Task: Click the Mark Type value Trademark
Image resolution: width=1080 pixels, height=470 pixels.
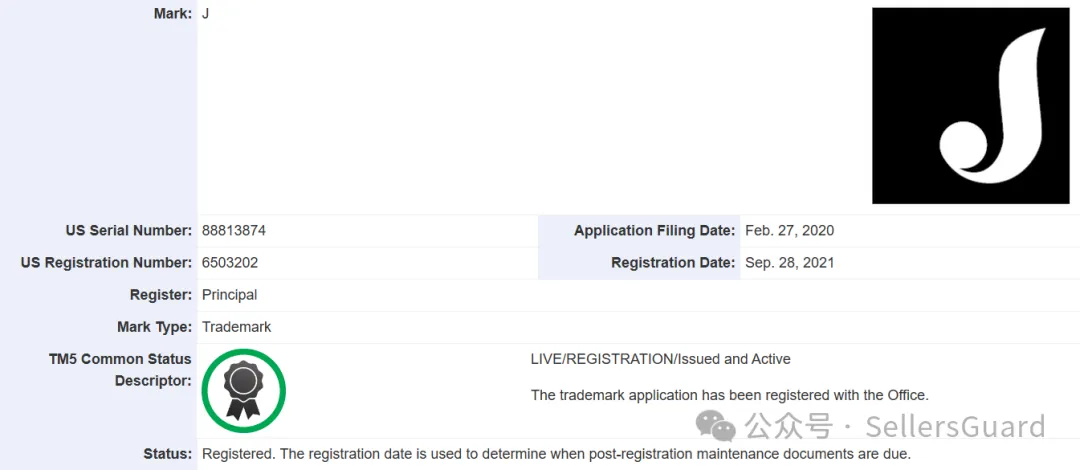Action: point(236,327)
